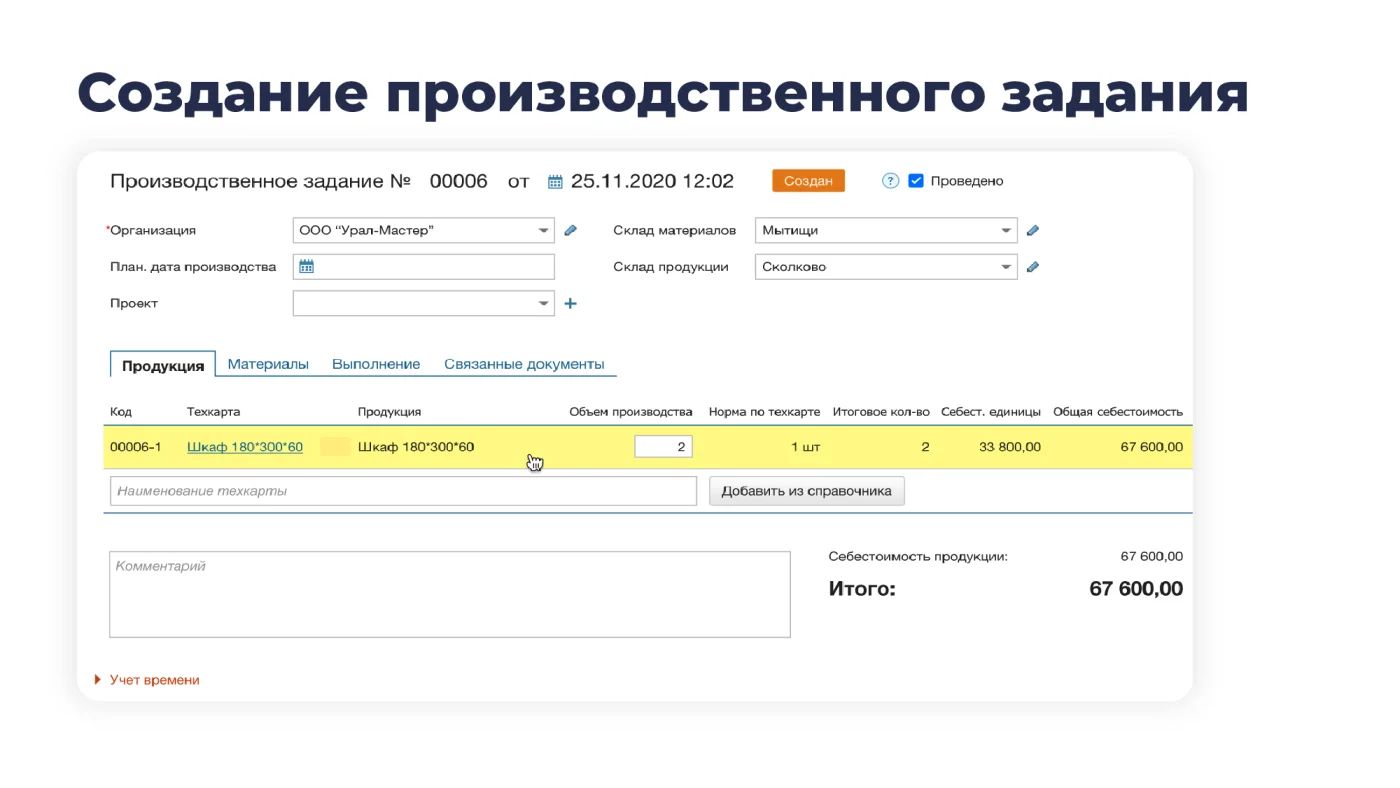
Task: Click the Итоговое кол-во column header
Action: 881,412
